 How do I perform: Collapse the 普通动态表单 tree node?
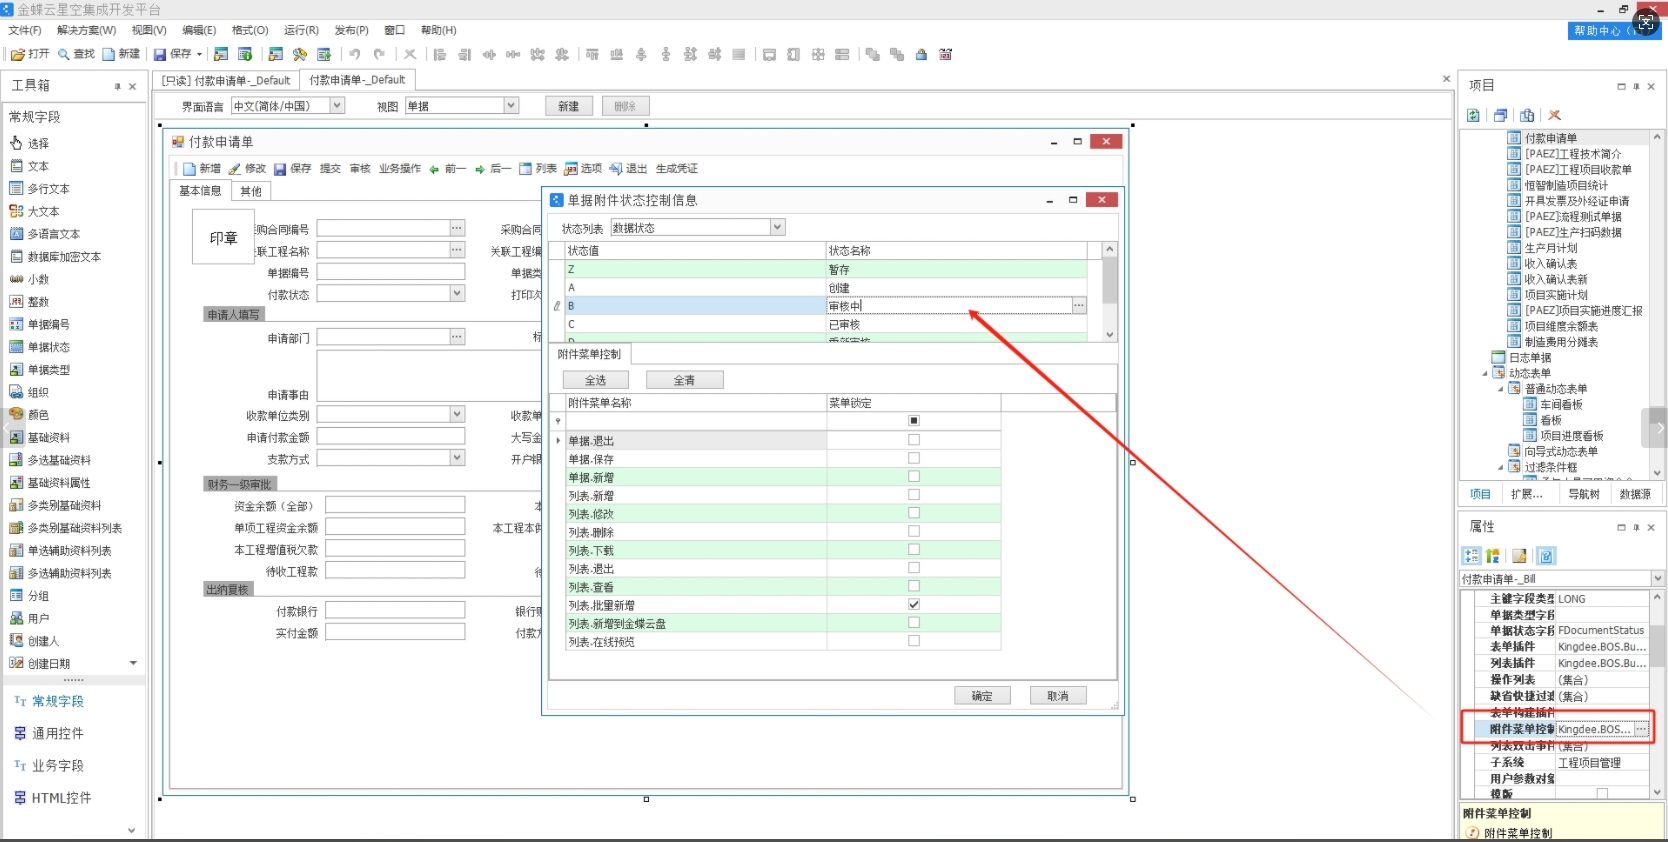click(x=1501, y=389)
